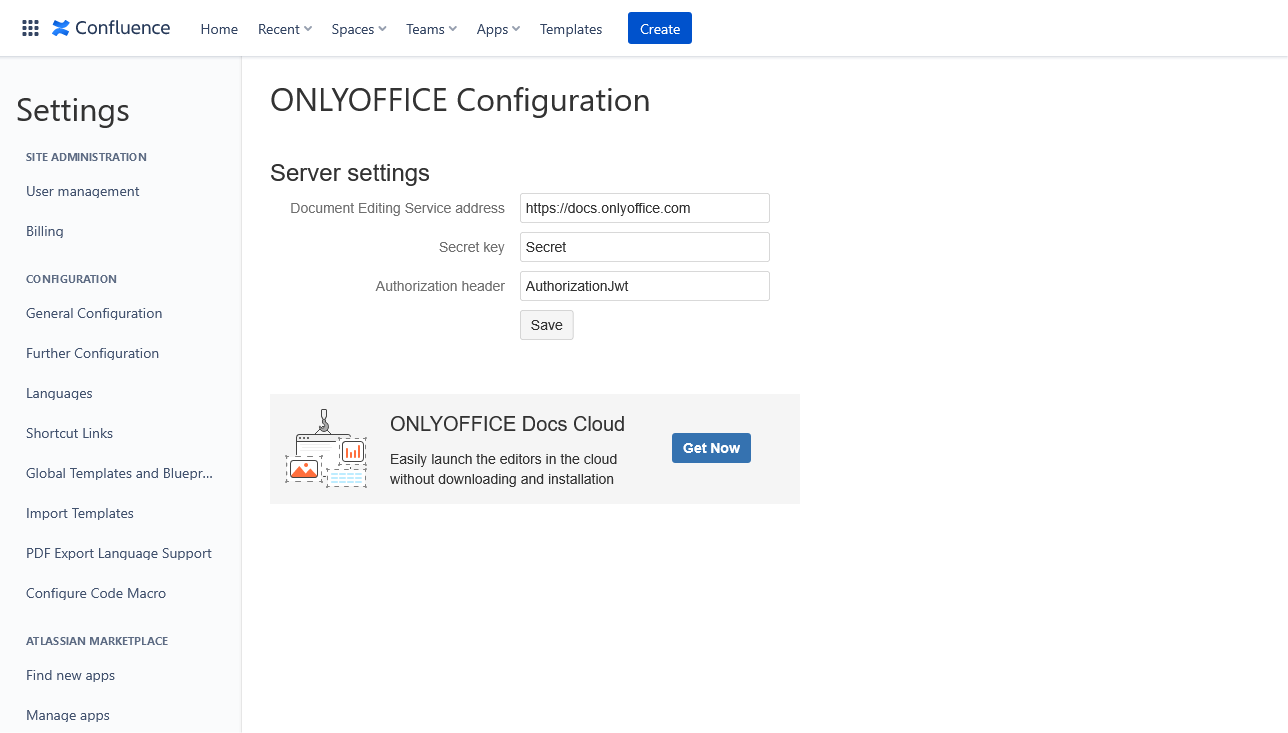Open the app switcher grid icon
Viewport: 1288px width, 733px height.
pyautogui.click(x=30, y=28)
